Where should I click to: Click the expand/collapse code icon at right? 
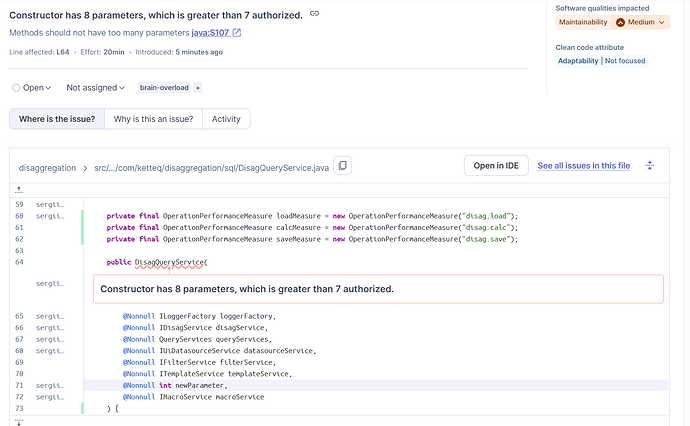[650, 166]
